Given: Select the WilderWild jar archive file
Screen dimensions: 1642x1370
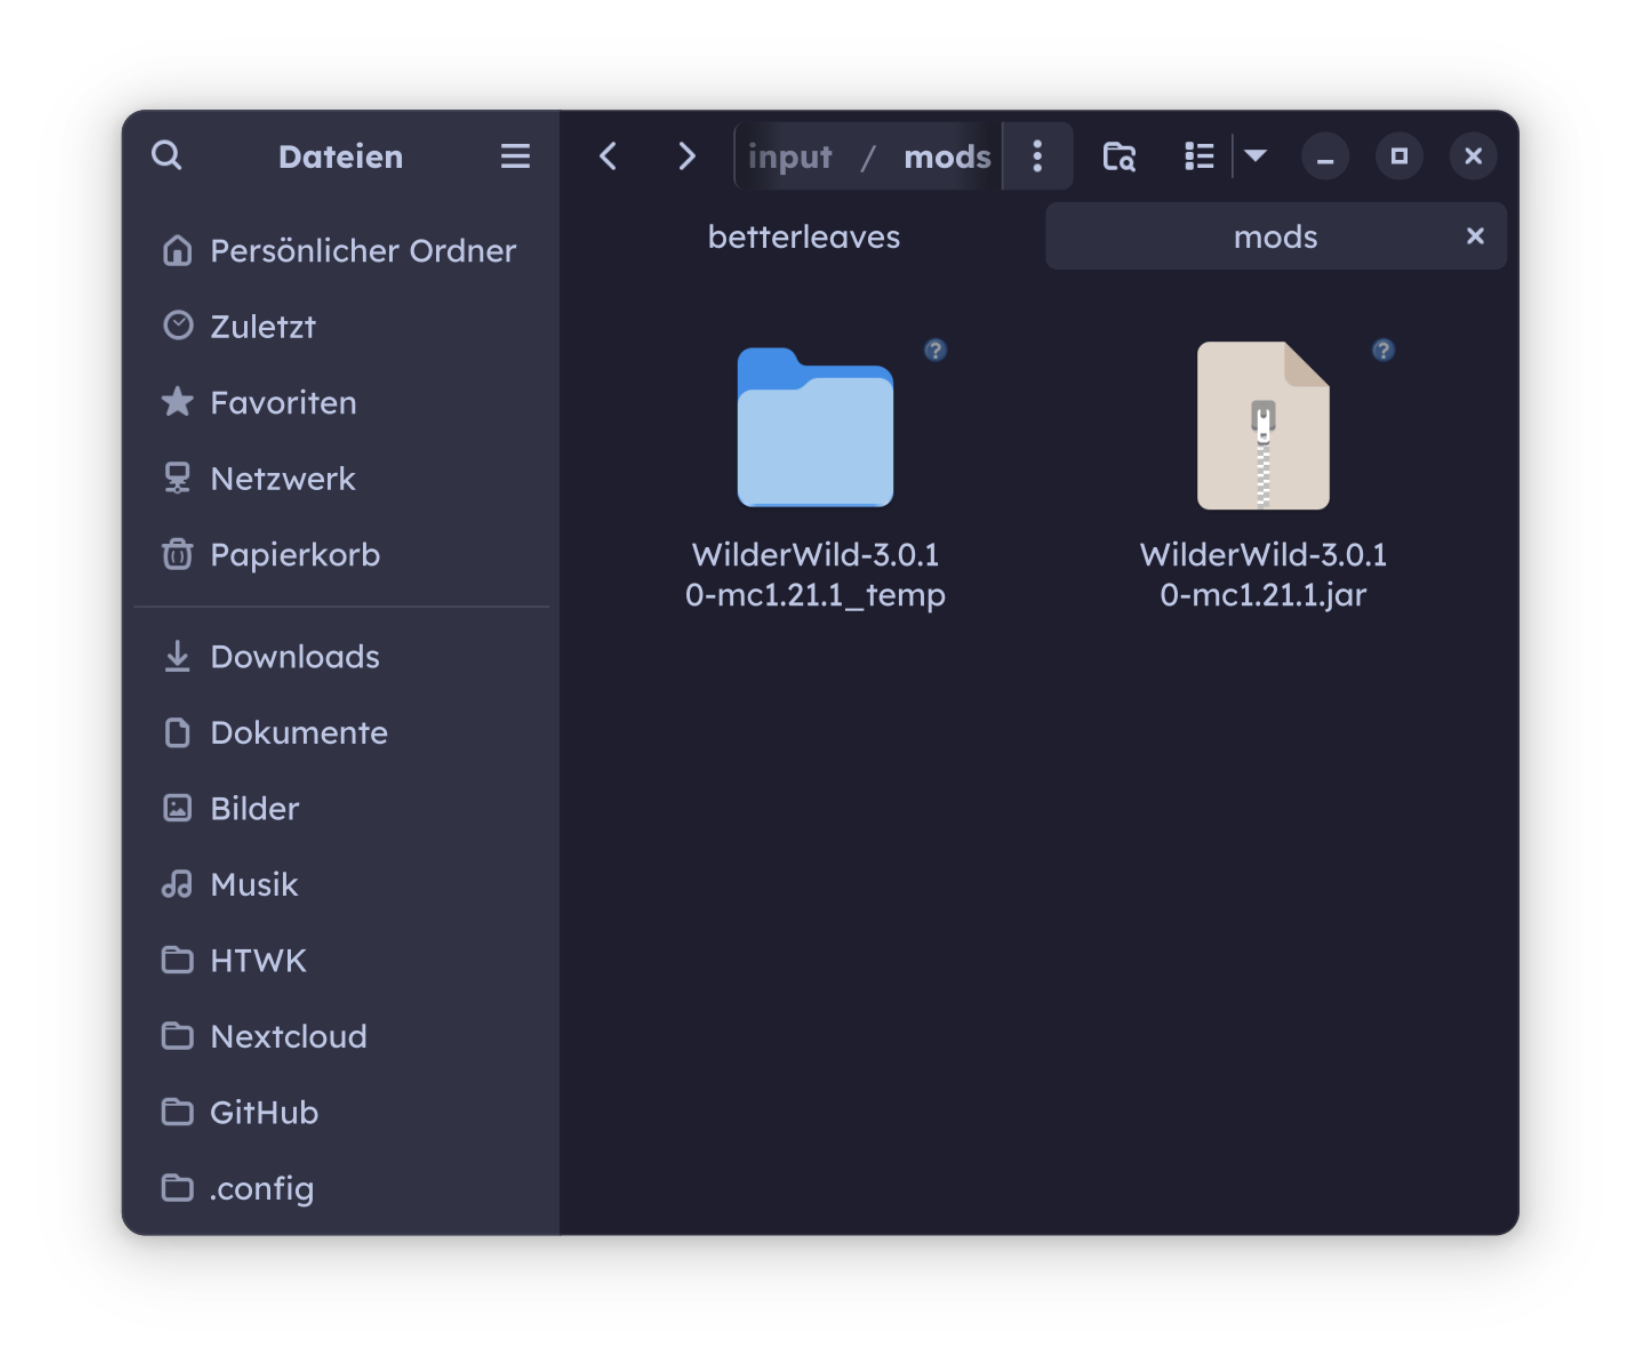Looking at the screenshot, I should tap(1263, 428).
